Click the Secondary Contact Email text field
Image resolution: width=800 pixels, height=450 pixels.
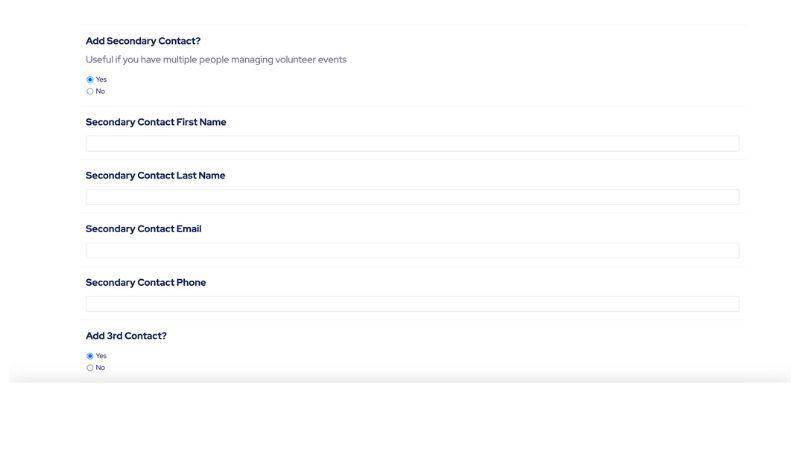412,251
